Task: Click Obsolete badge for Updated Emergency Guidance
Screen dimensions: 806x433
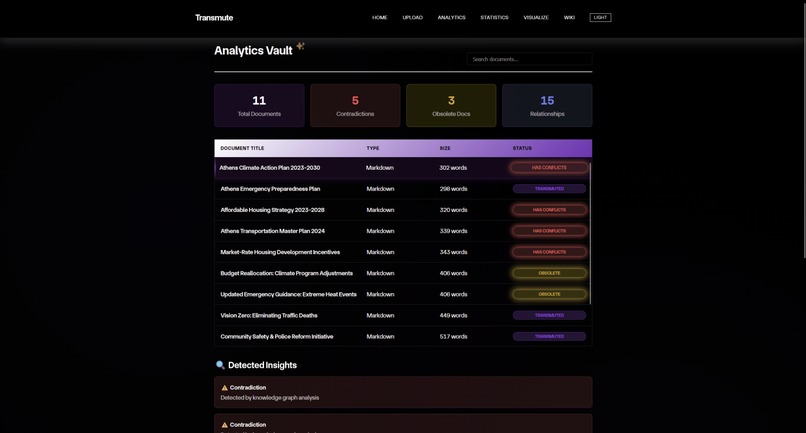Action: click(549, 294)
